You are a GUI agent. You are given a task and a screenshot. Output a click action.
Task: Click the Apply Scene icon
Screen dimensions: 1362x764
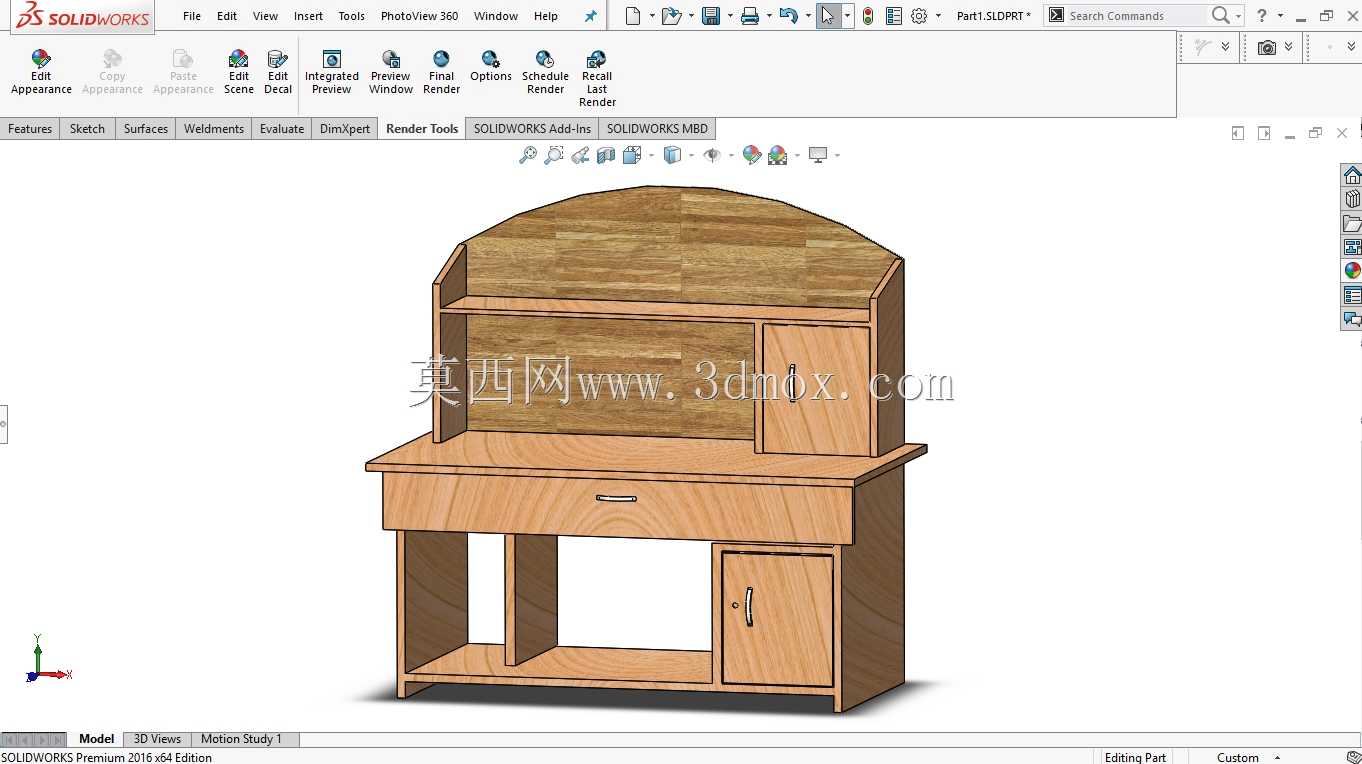coord(778,155)
